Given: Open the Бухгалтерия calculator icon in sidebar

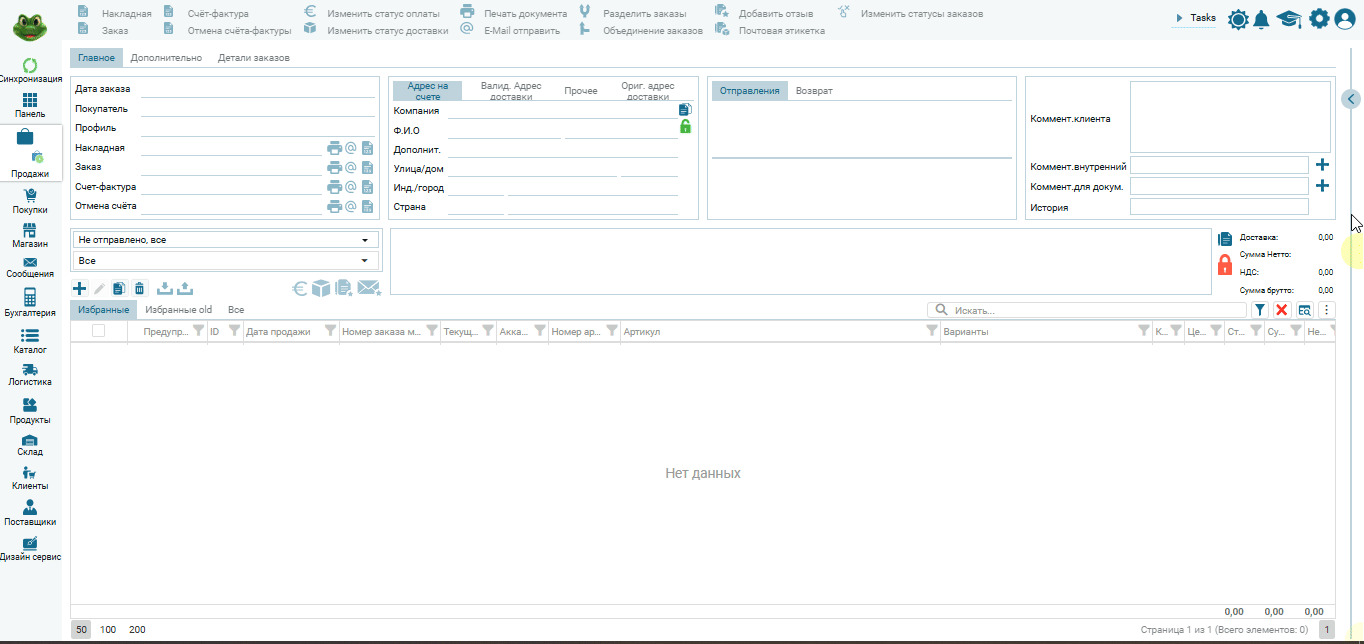Looking at the screenshot, I should click(x=30, y=297).
